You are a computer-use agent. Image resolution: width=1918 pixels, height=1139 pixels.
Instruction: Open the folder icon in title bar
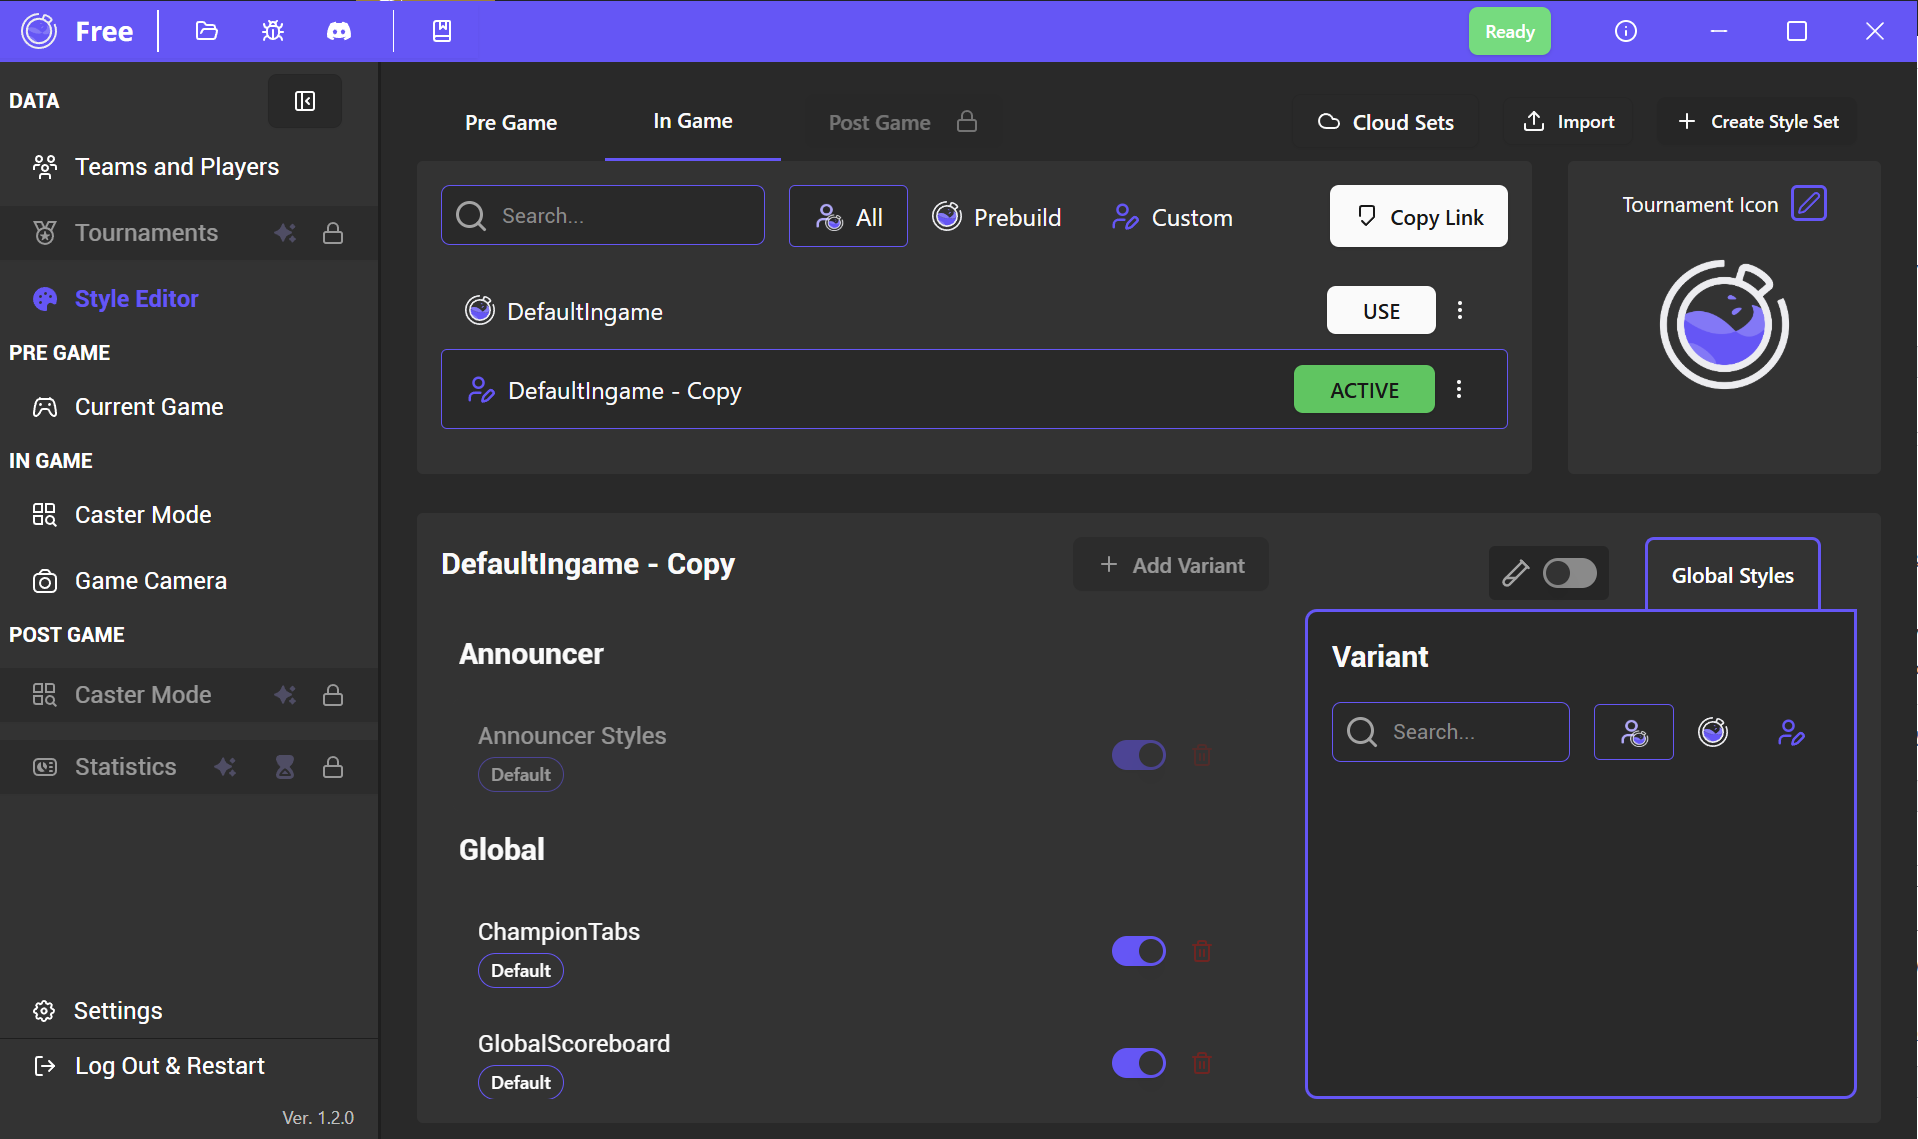coord(206,31)
